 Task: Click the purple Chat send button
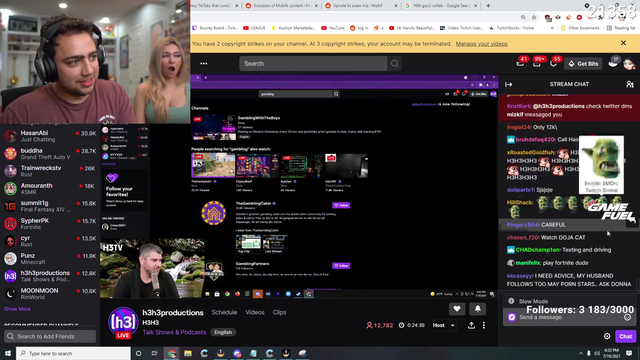pyautogui.click(x=625, y=336)
